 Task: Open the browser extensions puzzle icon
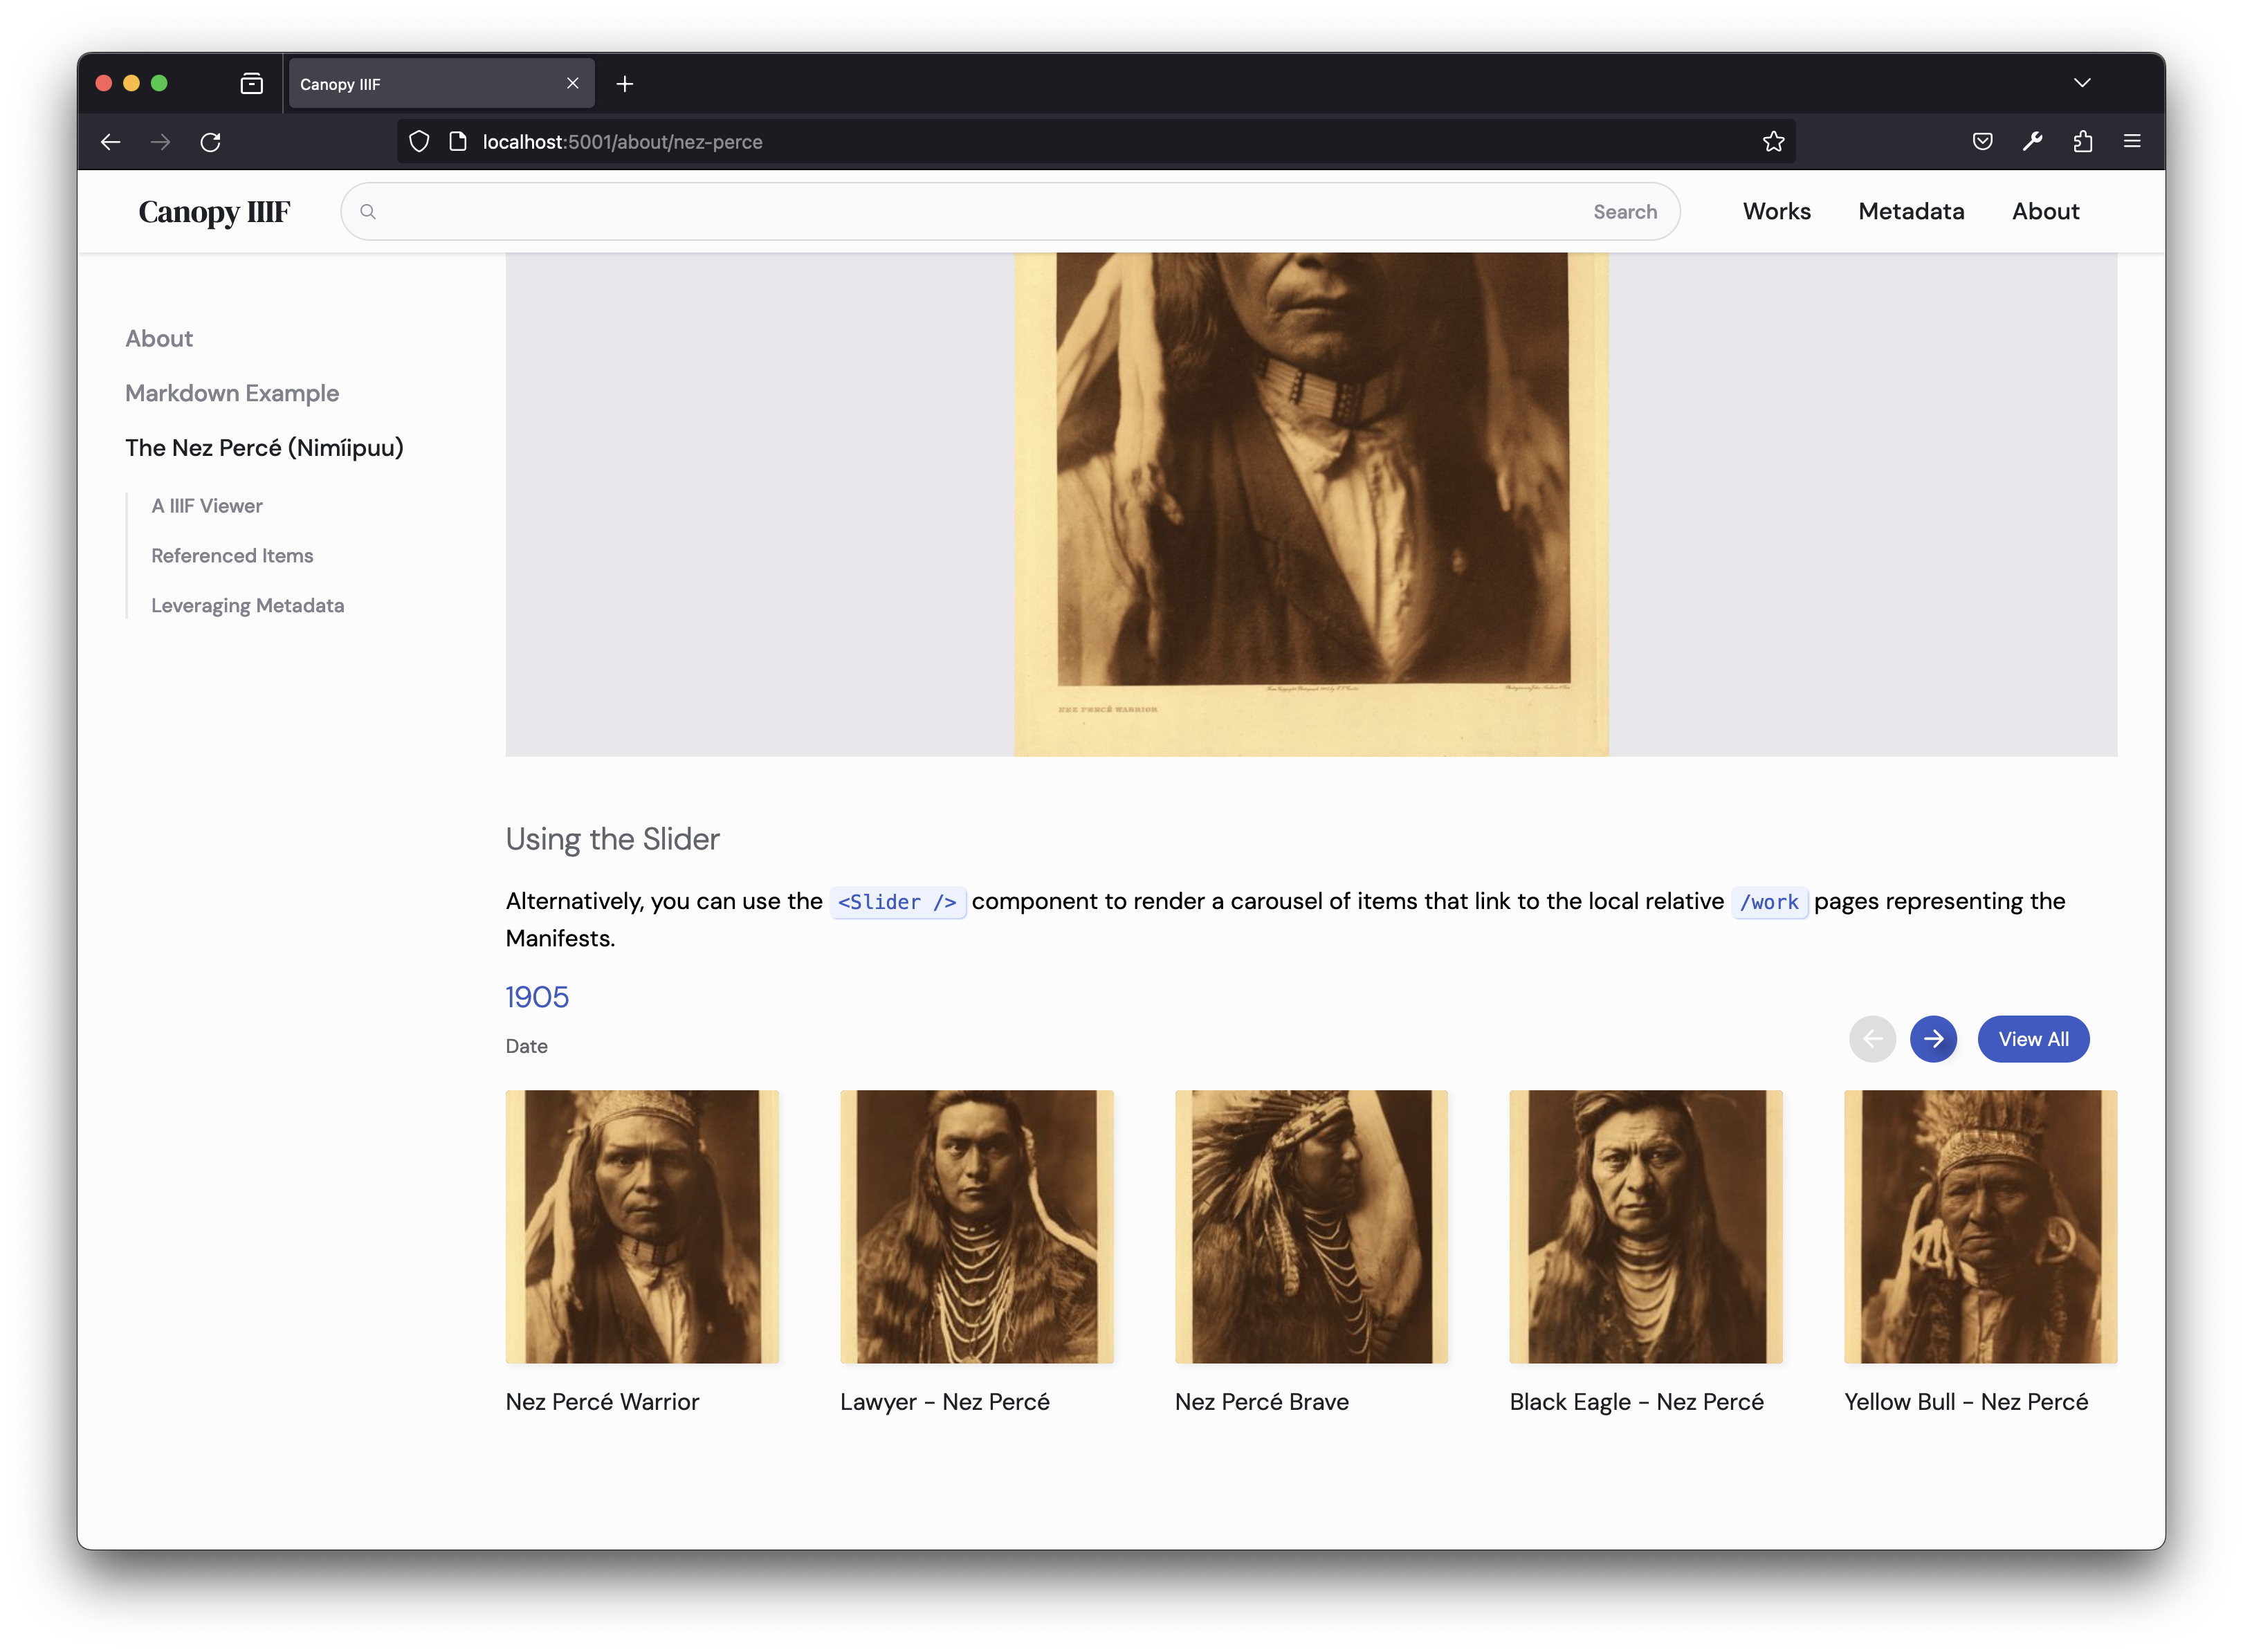2083,141
